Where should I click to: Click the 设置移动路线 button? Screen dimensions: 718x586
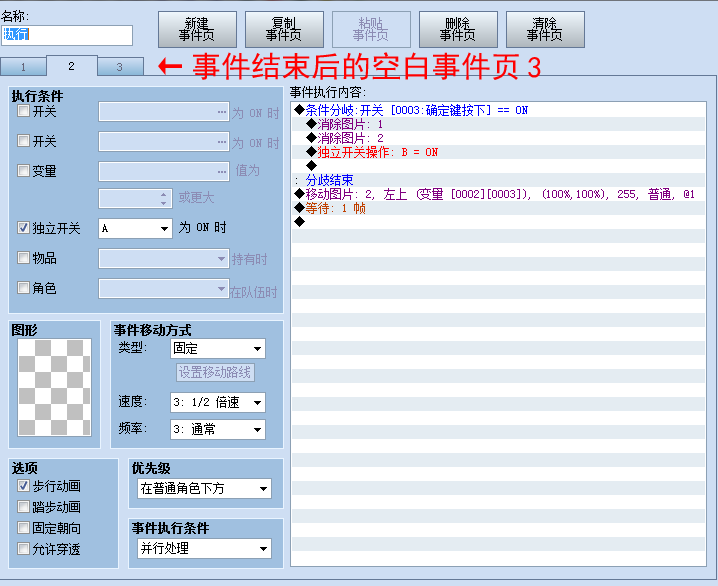pyautogui.click(x=215, y=372)
